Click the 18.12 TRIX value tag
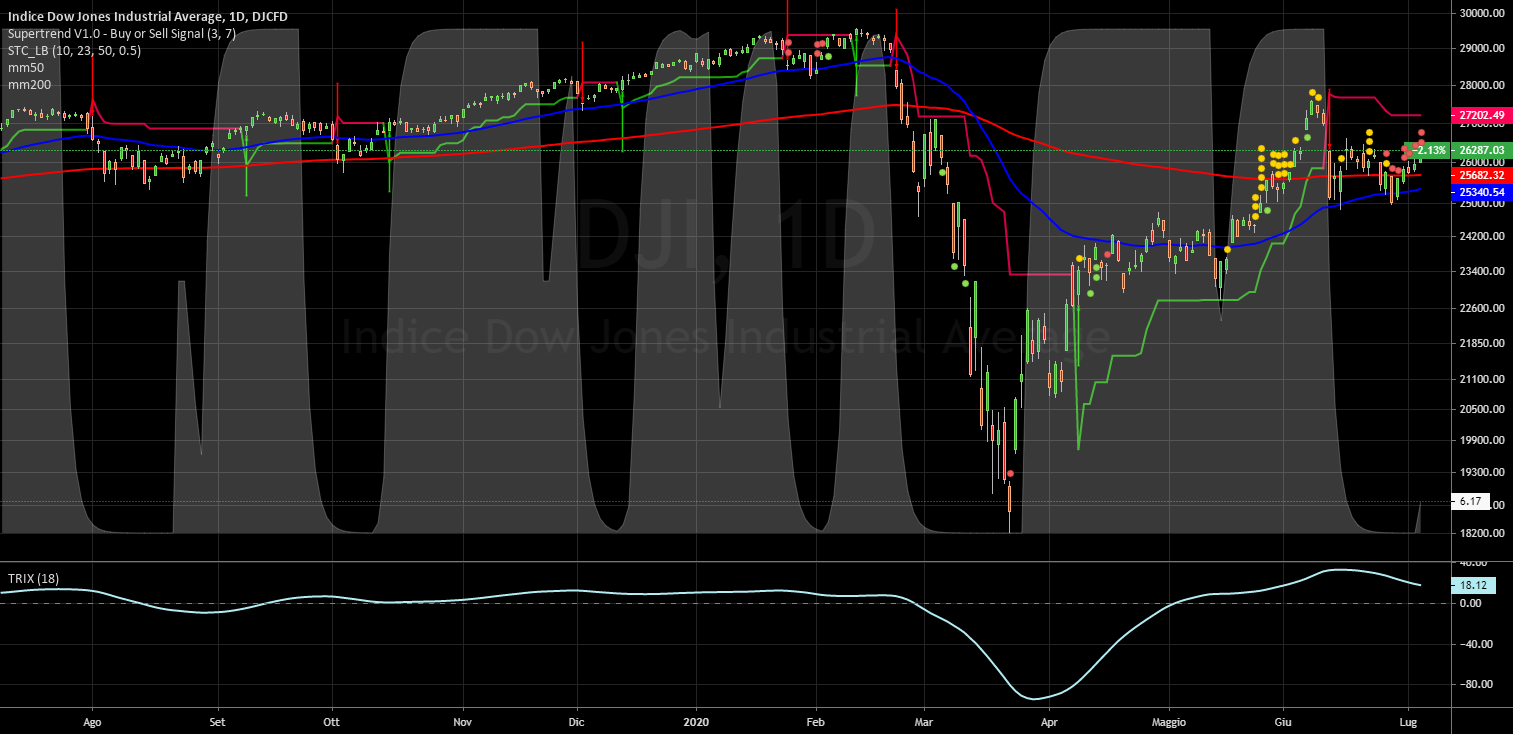This screenshot has width=1513, height=734. (1471, 585)
